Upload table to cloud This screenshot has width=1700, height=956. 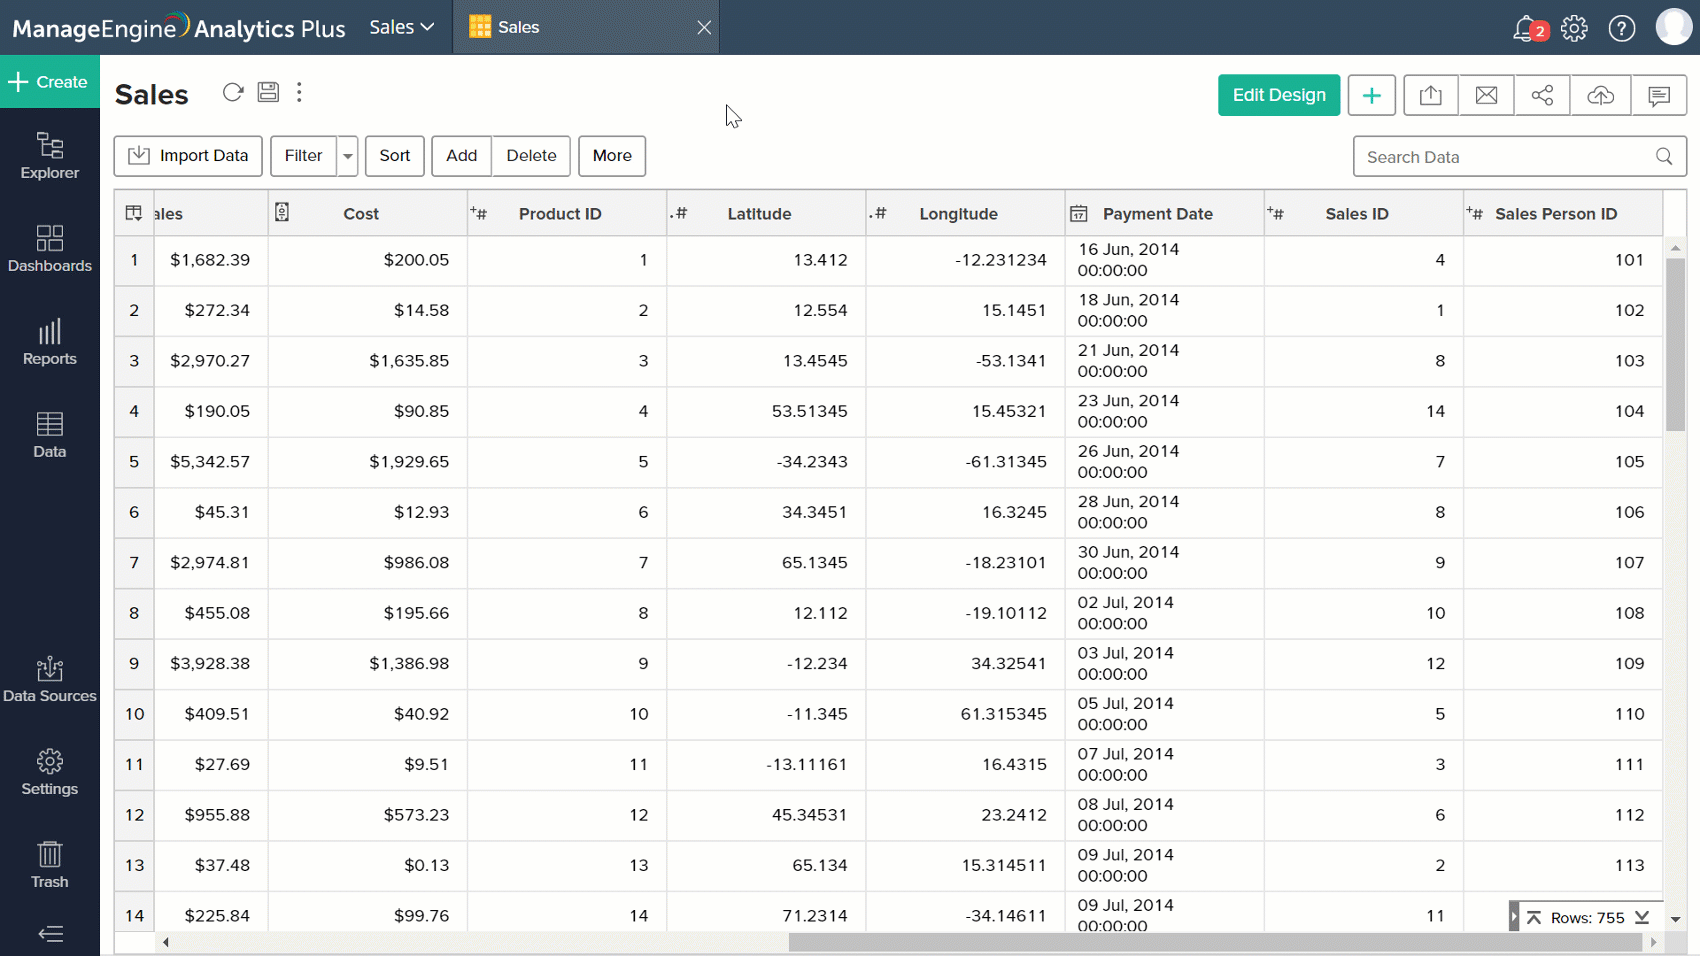(x=1600, y=95)
